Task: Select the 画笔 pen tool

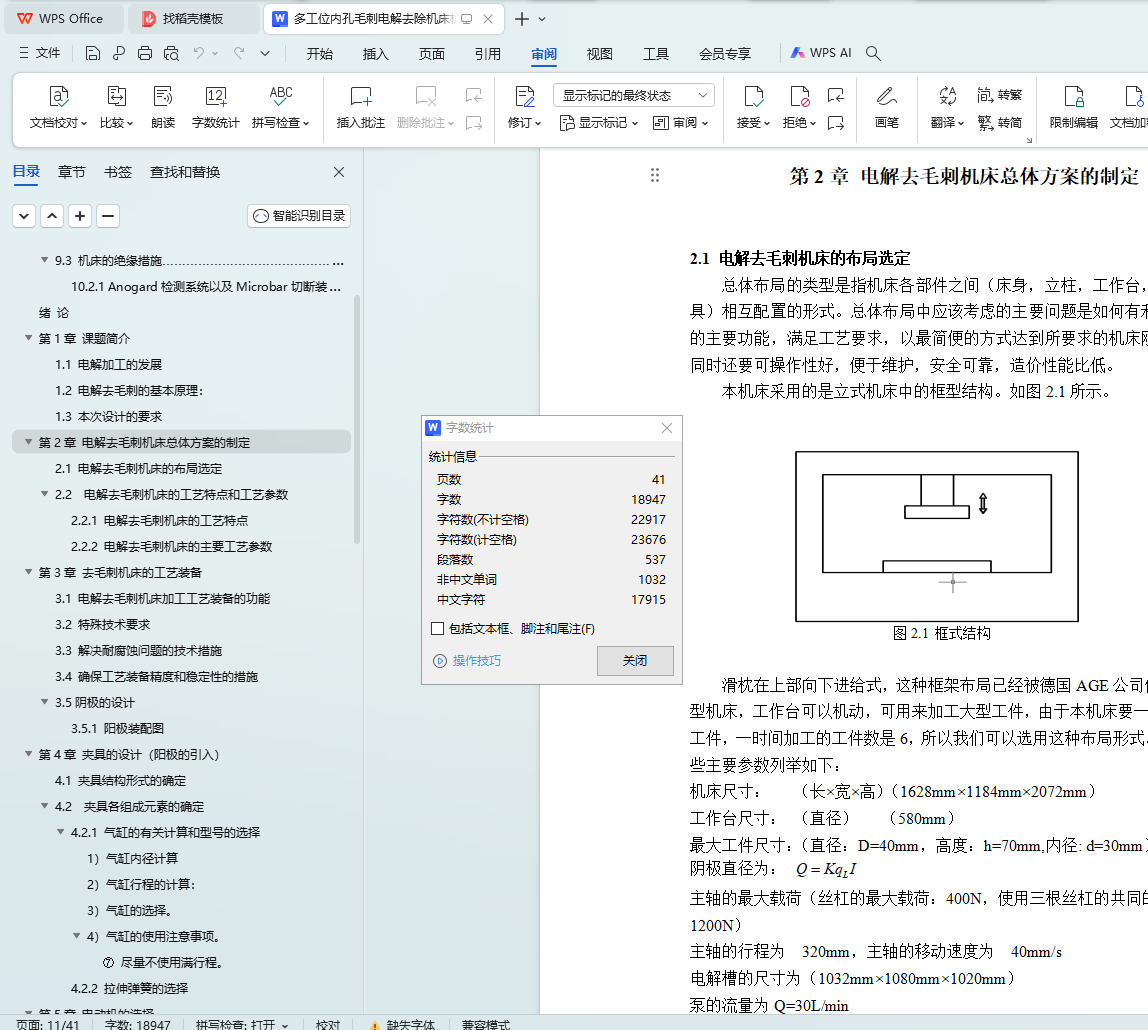Action: 887,107
